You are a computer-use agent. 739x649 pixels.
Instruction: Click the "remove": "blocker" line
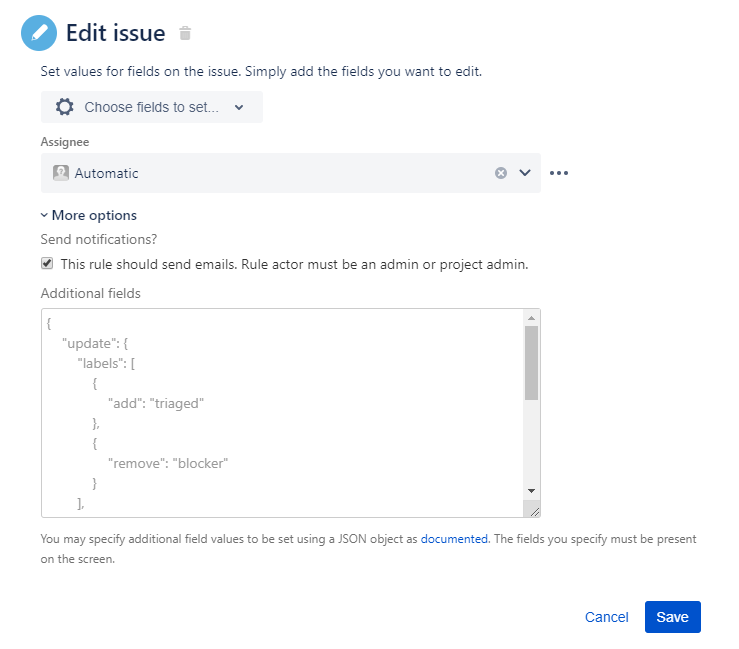[168, 463]
